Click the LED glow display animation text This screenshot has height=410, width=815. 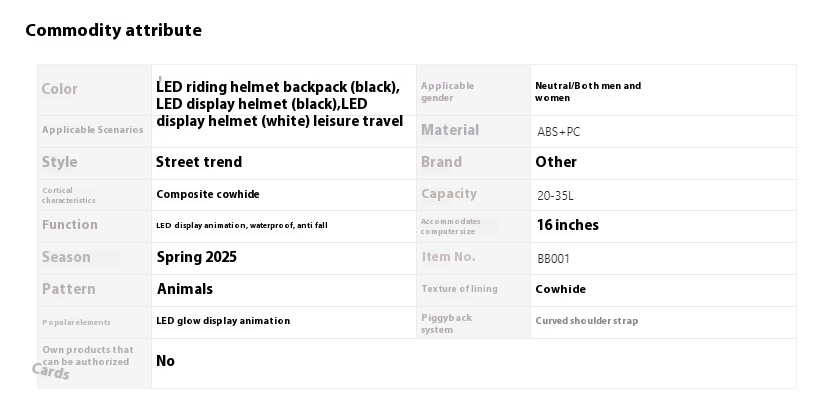tap(224, 321)
